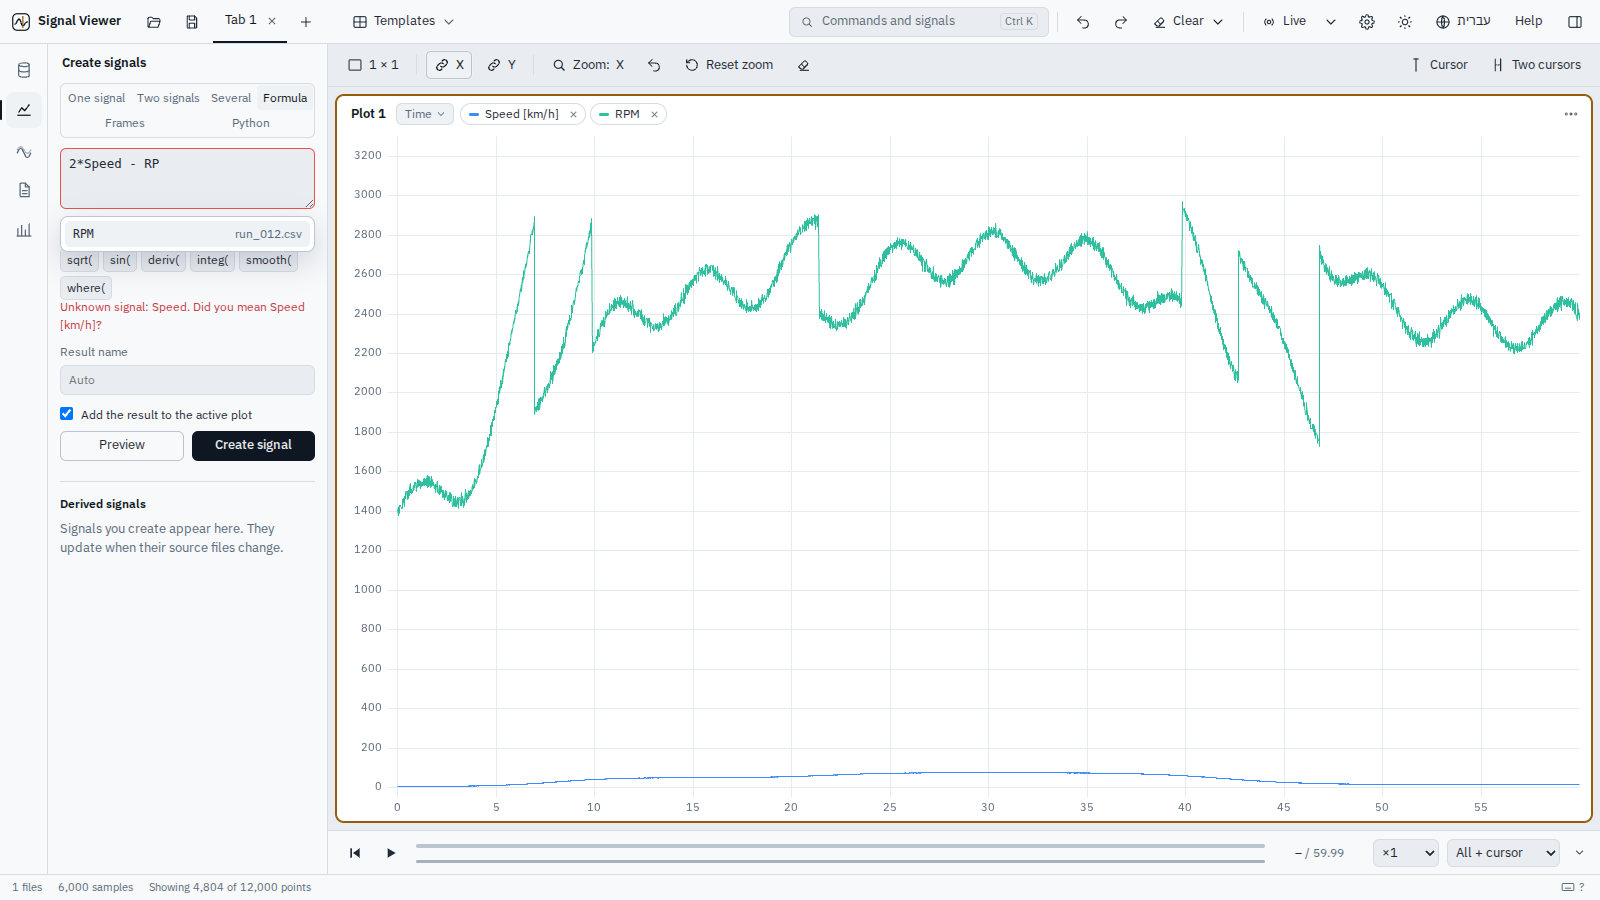Viewport: 1600px width, 900px height.
Task: Open the settings gear icon
Action: (1367, 21)
